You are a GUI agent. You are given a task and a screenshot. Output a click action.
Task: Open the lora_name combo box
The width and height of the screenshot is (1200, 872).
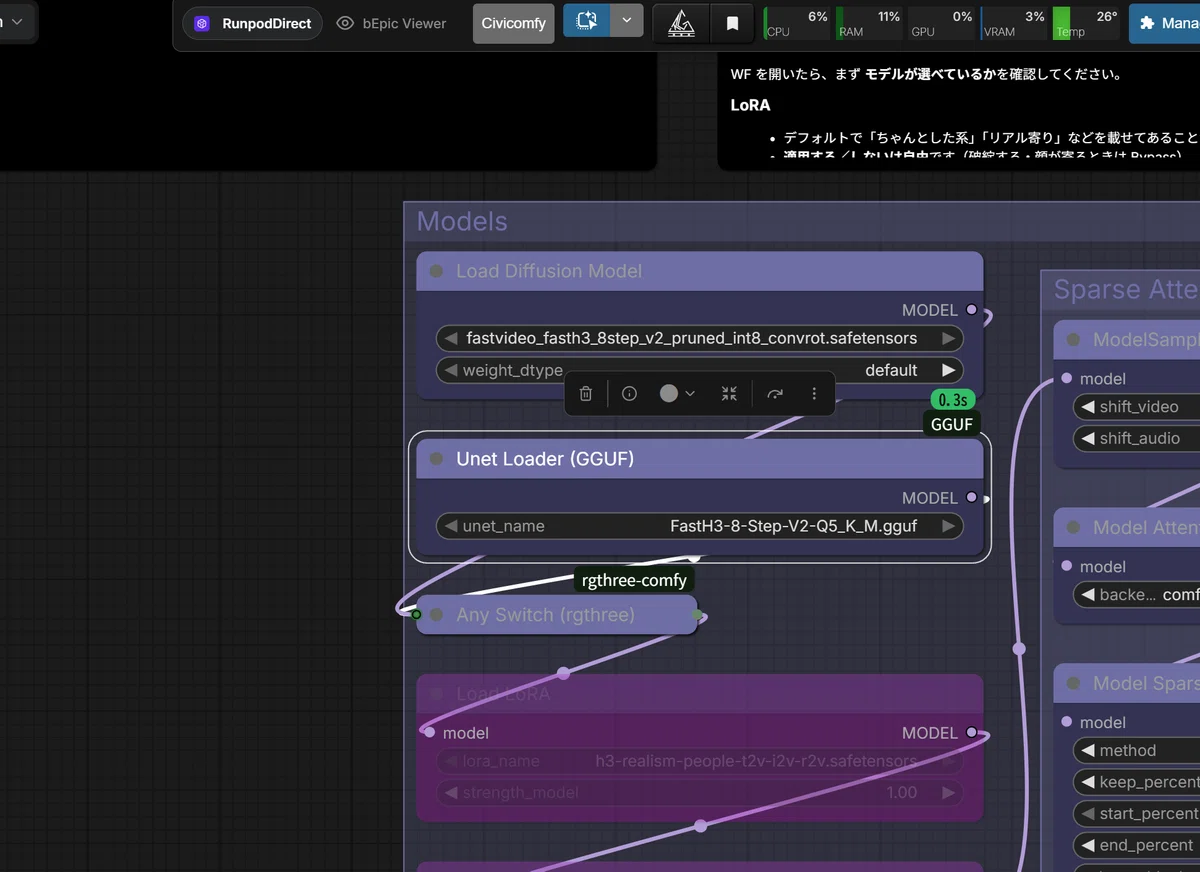click(700, 761)
